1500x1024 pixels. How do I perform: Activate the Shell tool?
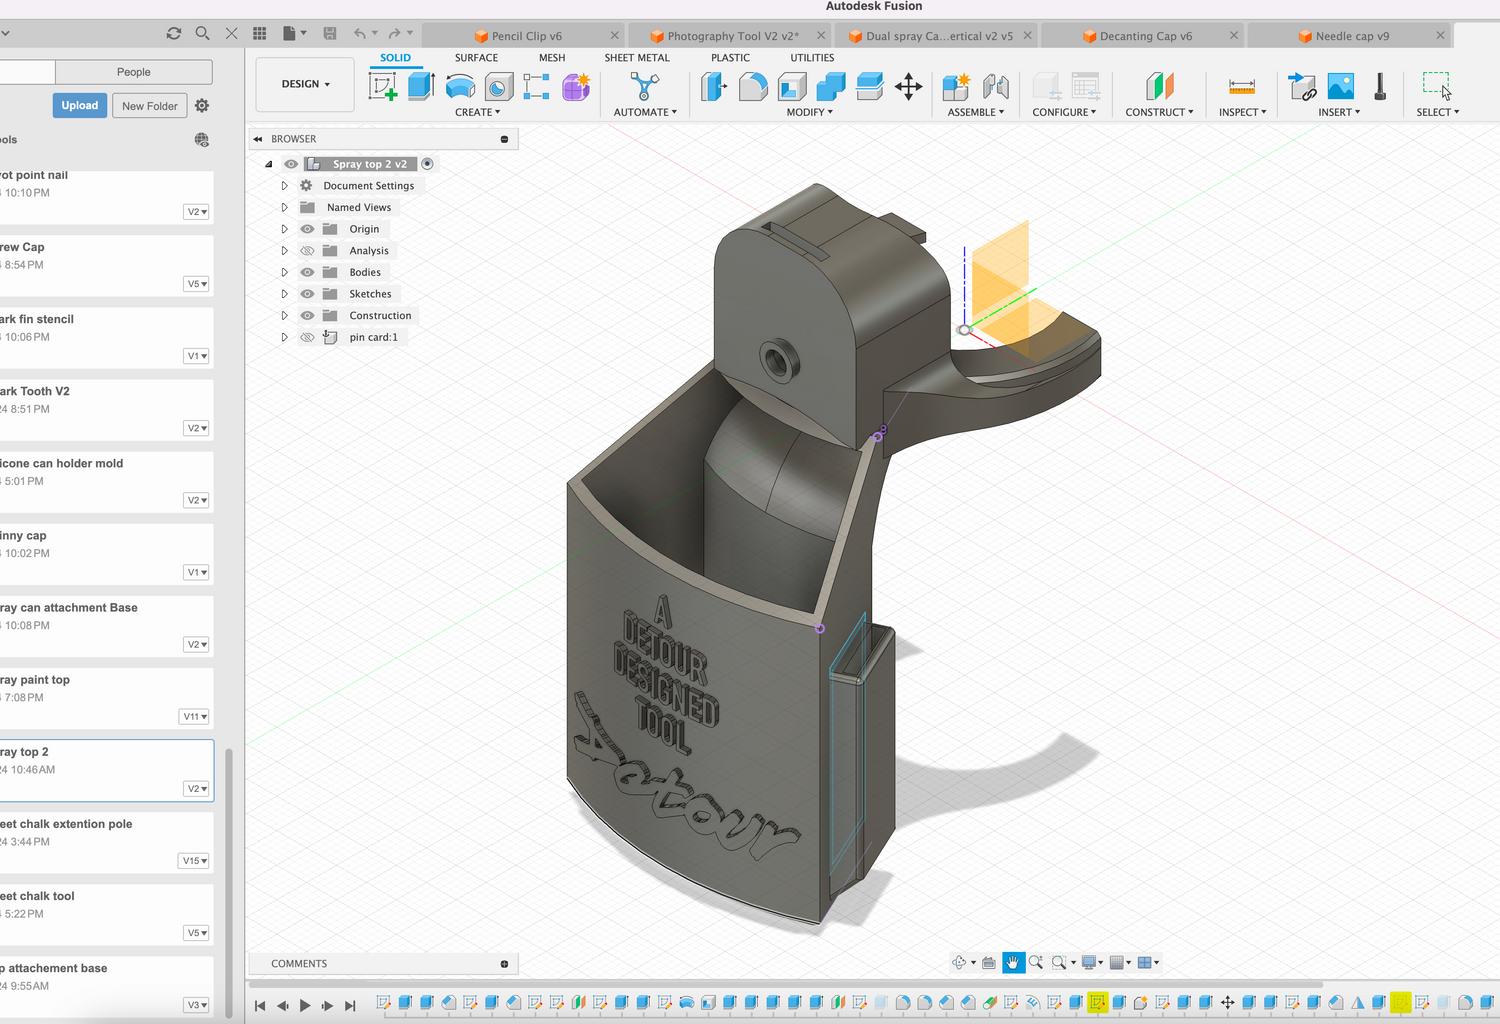[792, 87]
